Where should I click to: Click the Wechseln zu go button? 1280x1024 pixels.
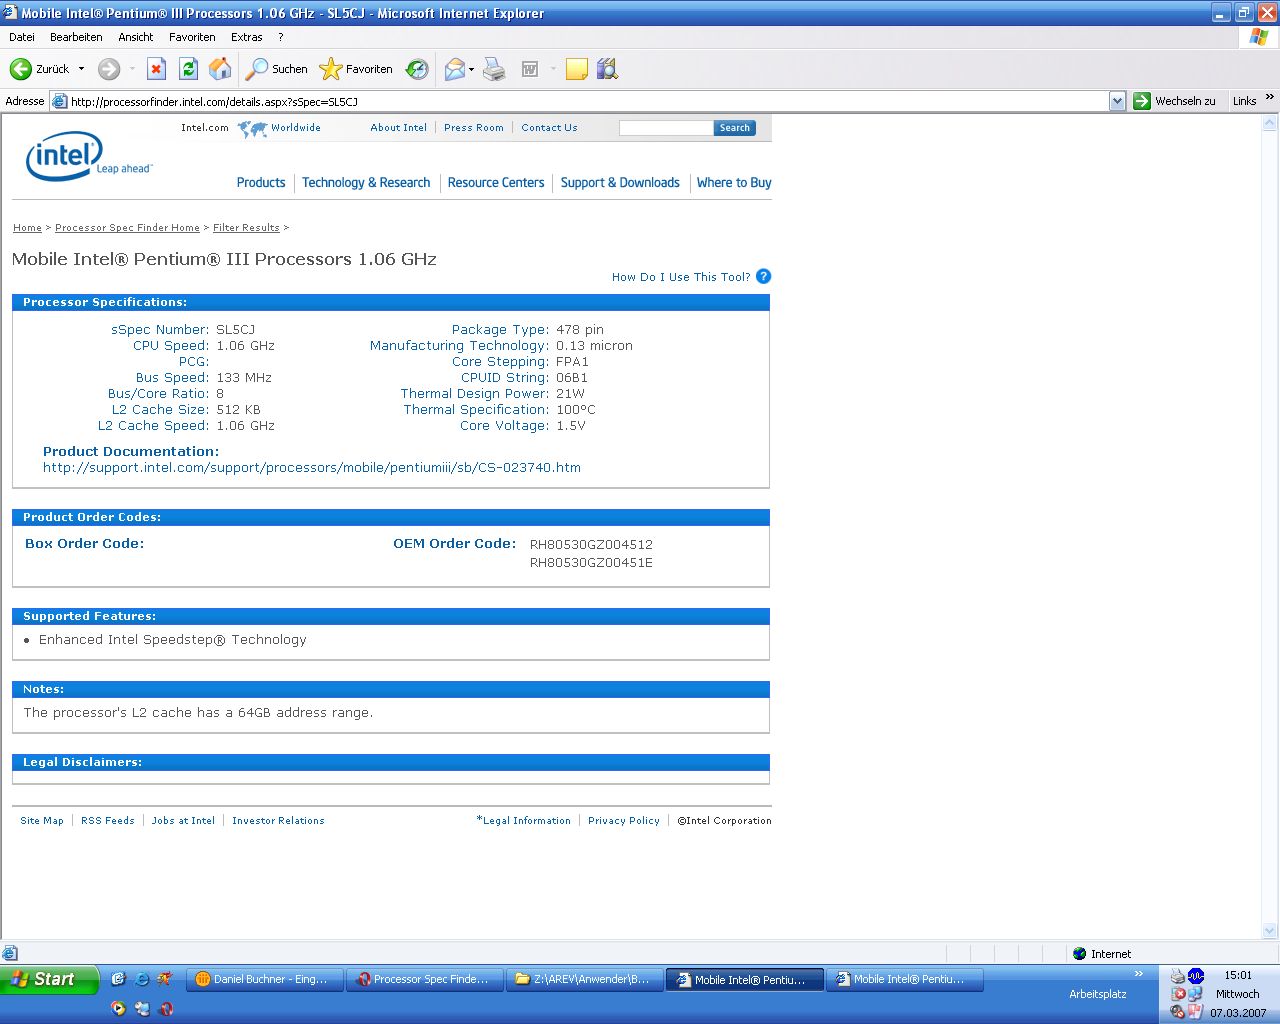[1175, 101]
